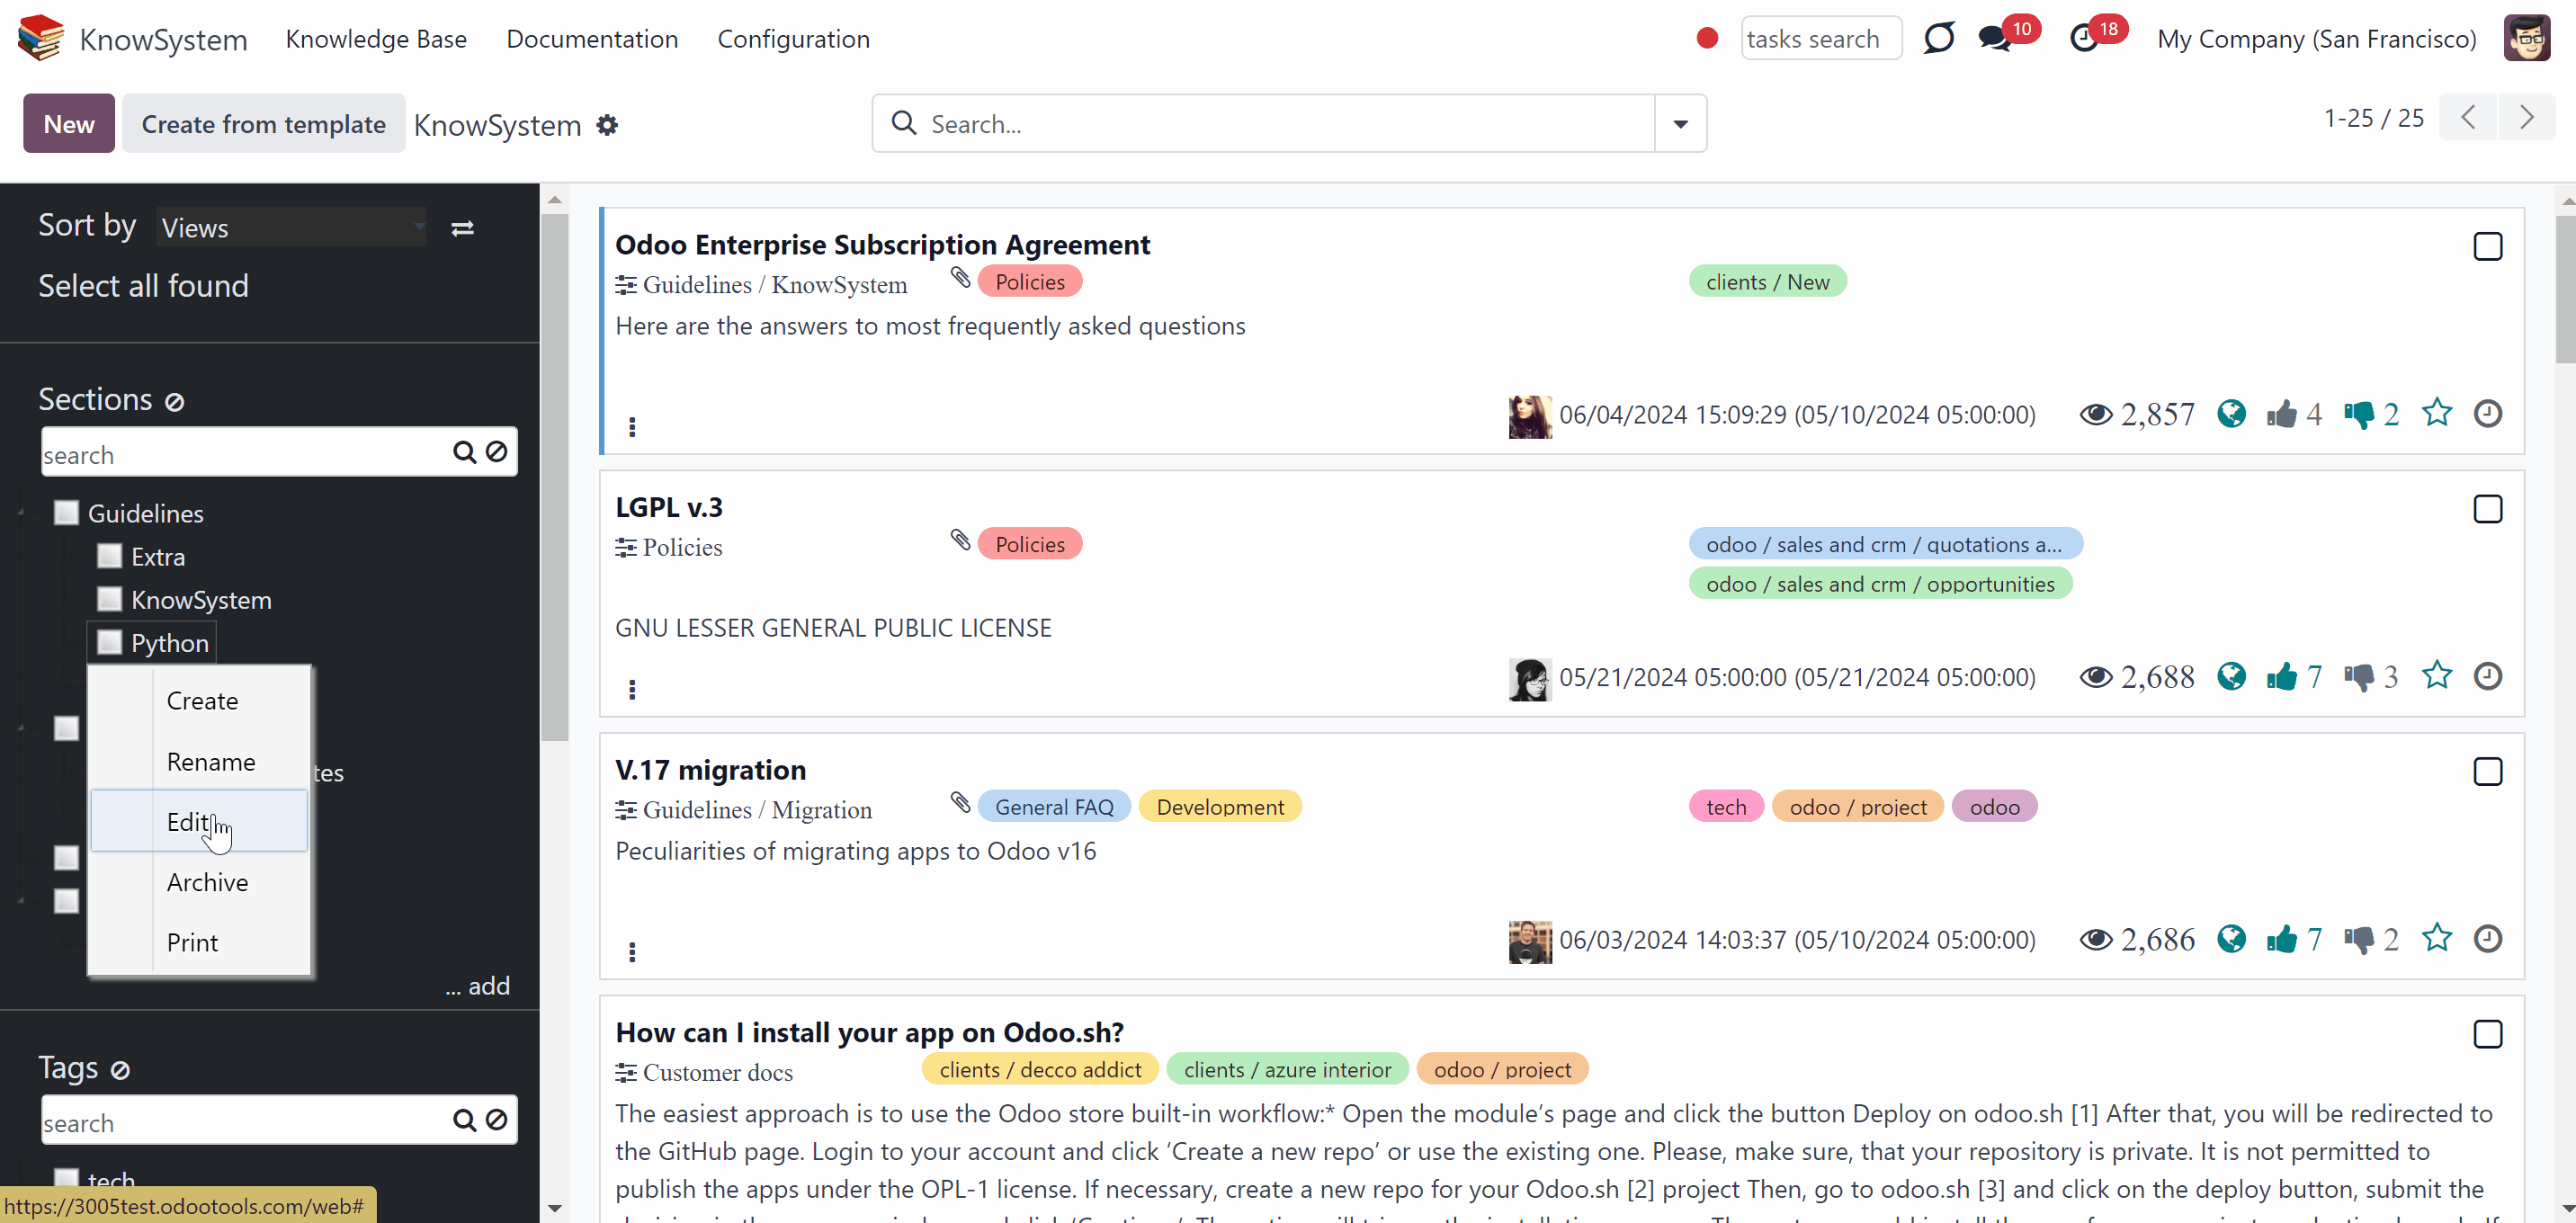Click the ... add link under Sections
Image resolution: width=2576 pixels, height=1223 pixels.
click(477, 986)
